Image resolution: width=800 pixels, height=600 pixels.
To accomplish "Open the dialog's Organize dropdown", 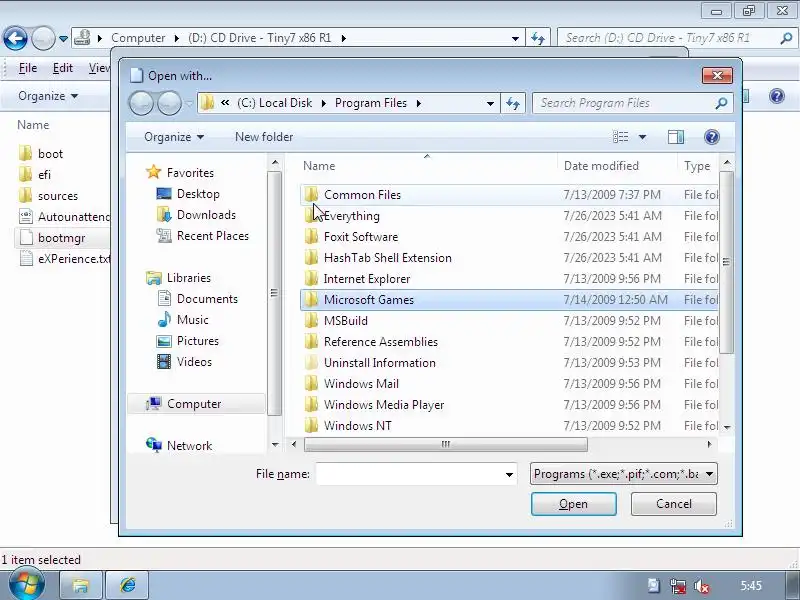I will point(174,137).
